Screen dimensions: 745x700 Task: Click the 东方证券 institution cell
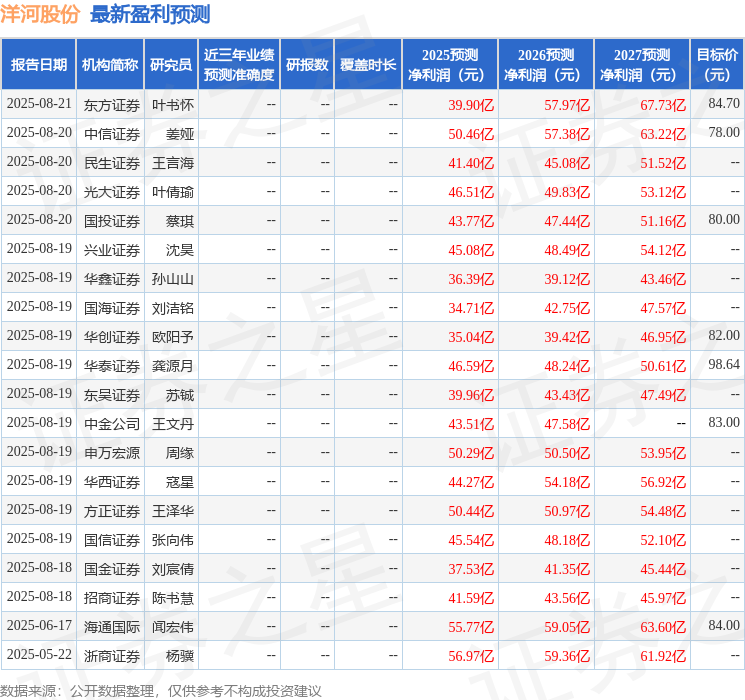click(x=112, y=105)
